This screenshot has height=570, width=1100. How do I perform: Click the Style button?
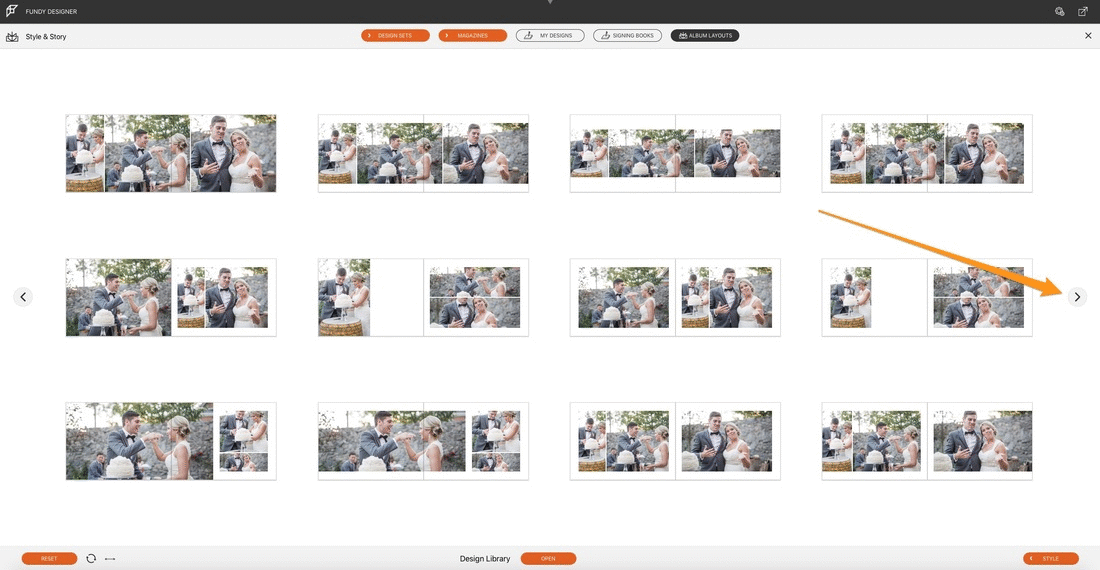(1051, 559)
